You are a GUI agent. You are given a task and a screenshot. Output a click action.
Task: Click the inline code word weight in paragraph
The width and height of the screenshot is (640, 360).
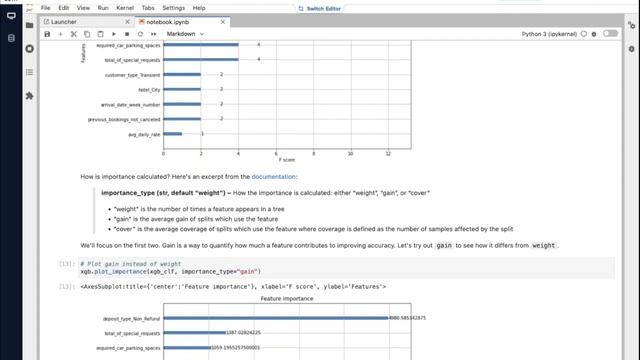pyautogui.click(x=544, y=245)
